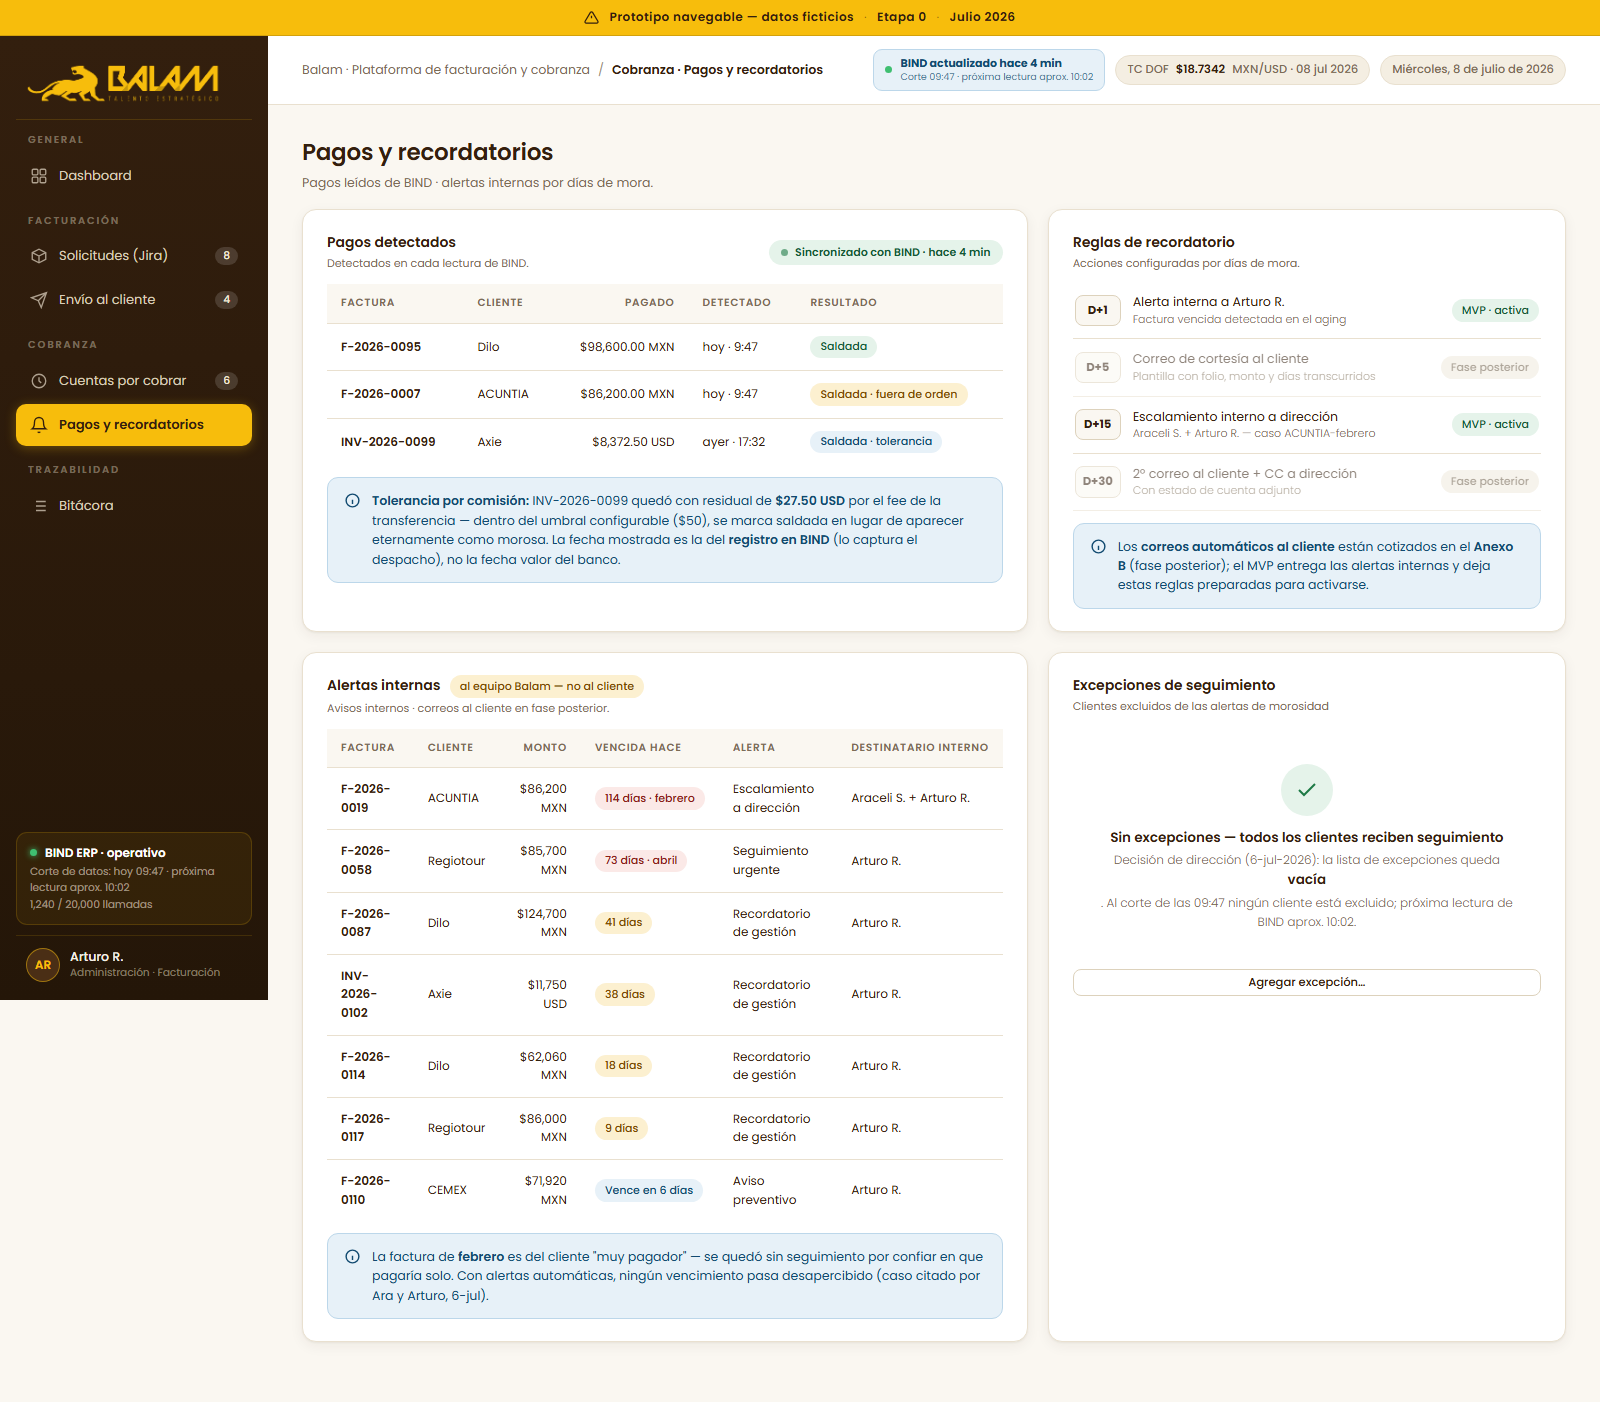This screenshot has width=1600, height=1402.
Task: Click Araceli S. + Arturo R. recipient cell
Action: pyautogui.click(x=911, y=799)
